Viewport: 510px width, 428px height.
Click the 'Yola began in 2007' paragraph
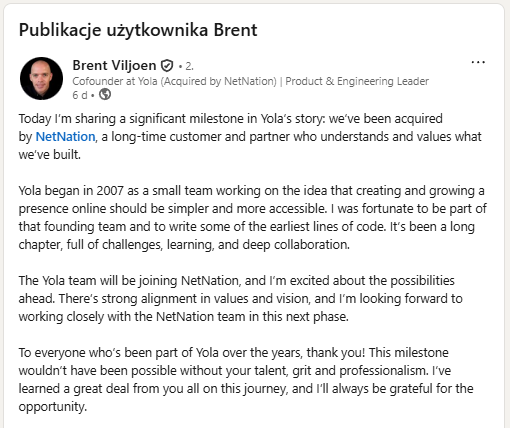(253, 218)
